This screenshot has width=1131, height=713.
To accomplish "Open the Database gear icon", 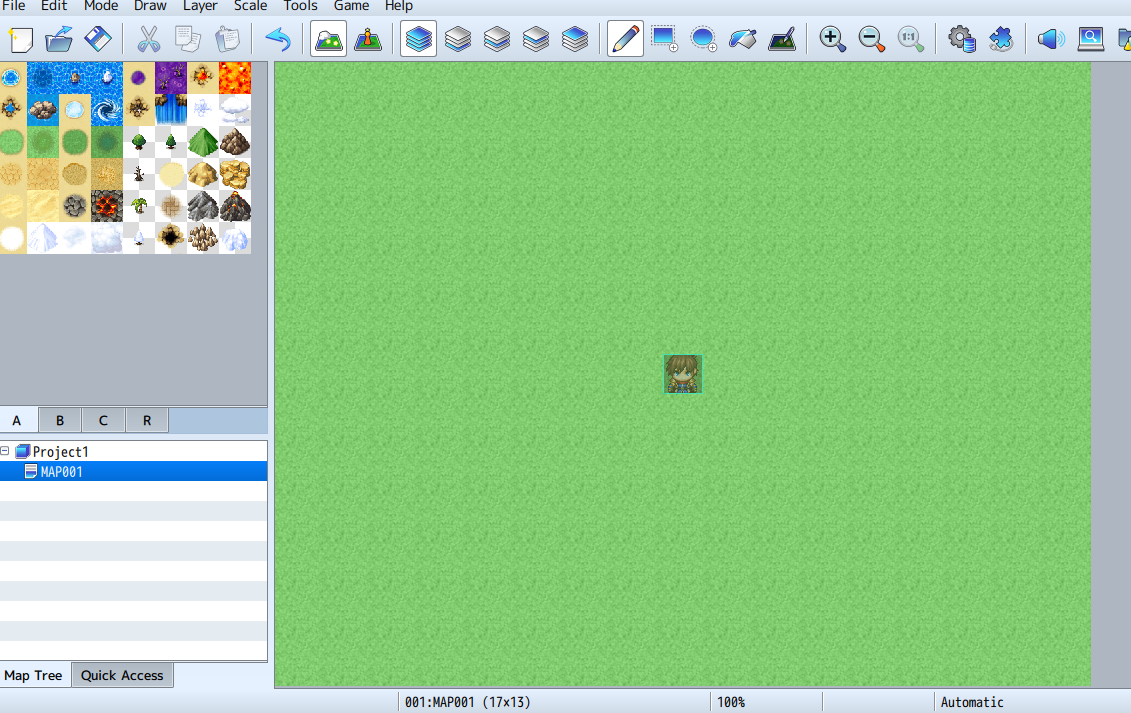I will tap(961, 39).
